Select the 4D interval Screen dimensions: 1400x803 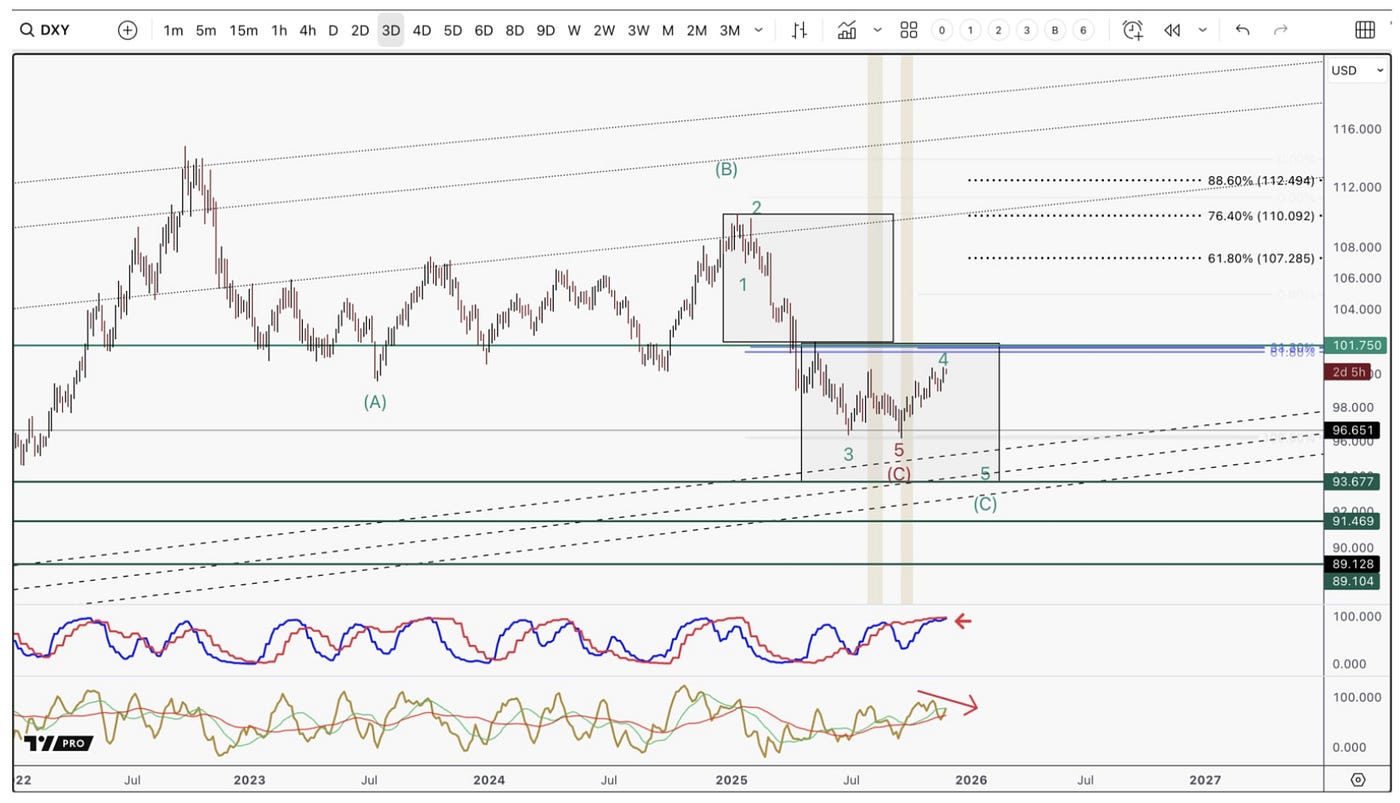tap(422, 30)
